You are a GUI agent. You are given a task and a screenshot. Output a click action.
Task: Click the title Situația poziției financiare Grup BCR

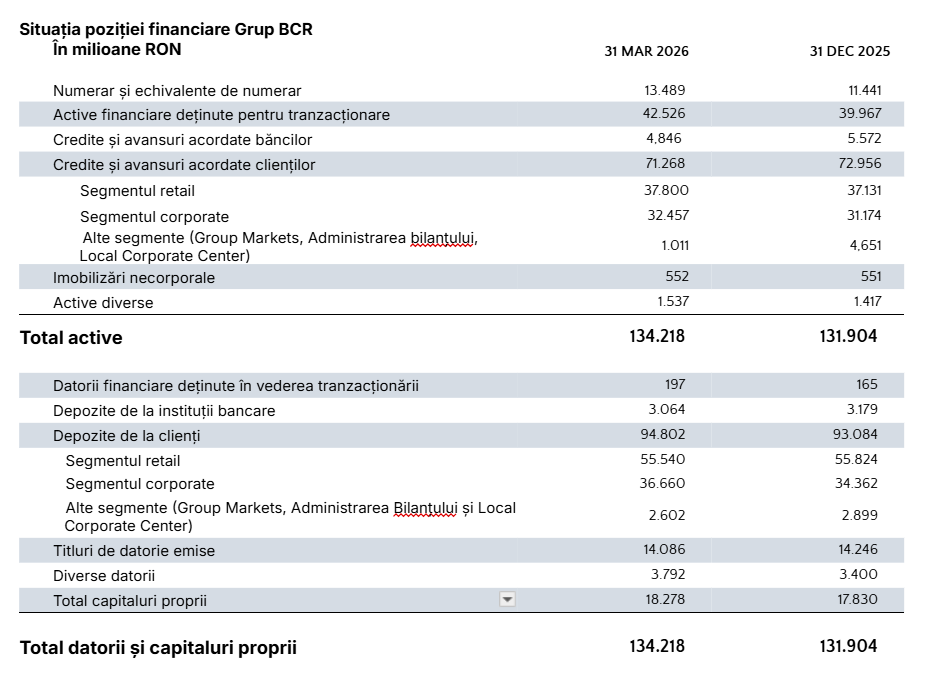166,29
